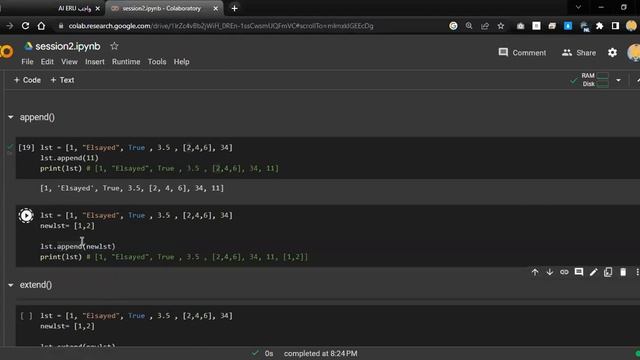Screen dimensions: 640x360
Task: Move the selected cell down
Action: [x=549, y=272]
